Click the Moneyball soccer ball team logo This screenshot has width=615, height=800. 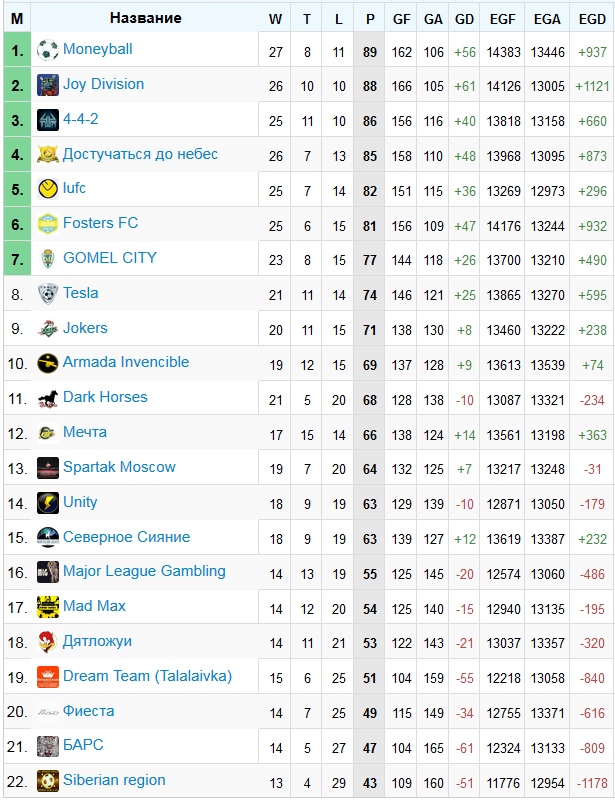tap(48, 50)
